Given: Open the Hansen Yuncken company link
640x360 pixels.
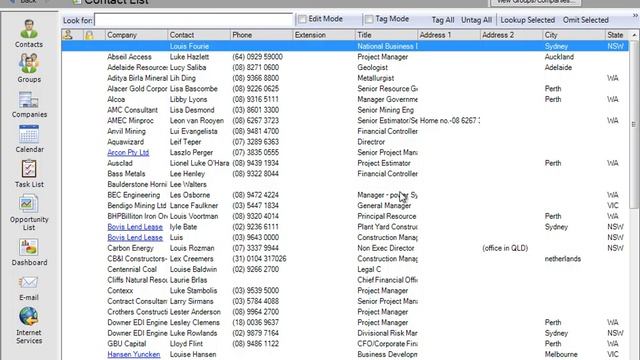Looking at the screenshot, I should (x=133, y=354).
